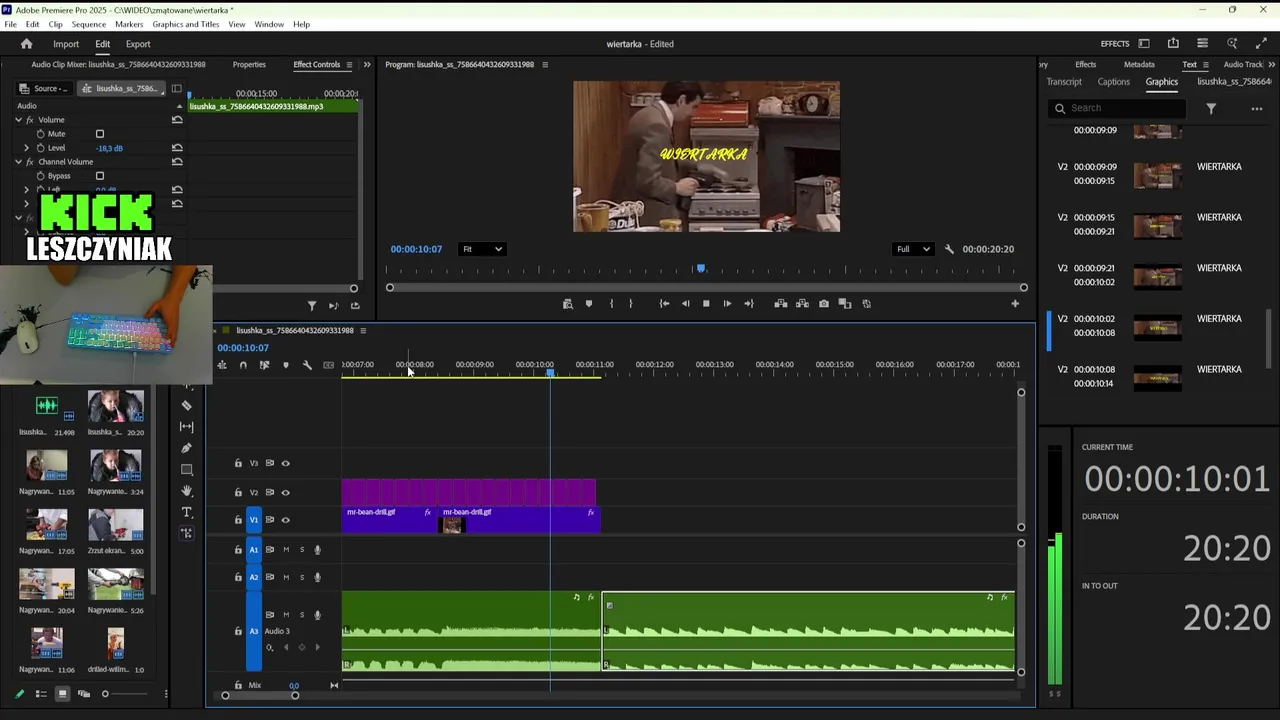The height and width of the screenshot is (720, 1280).
Task: Open the Graphics and Titles menu
Action: tap(186, 24)
